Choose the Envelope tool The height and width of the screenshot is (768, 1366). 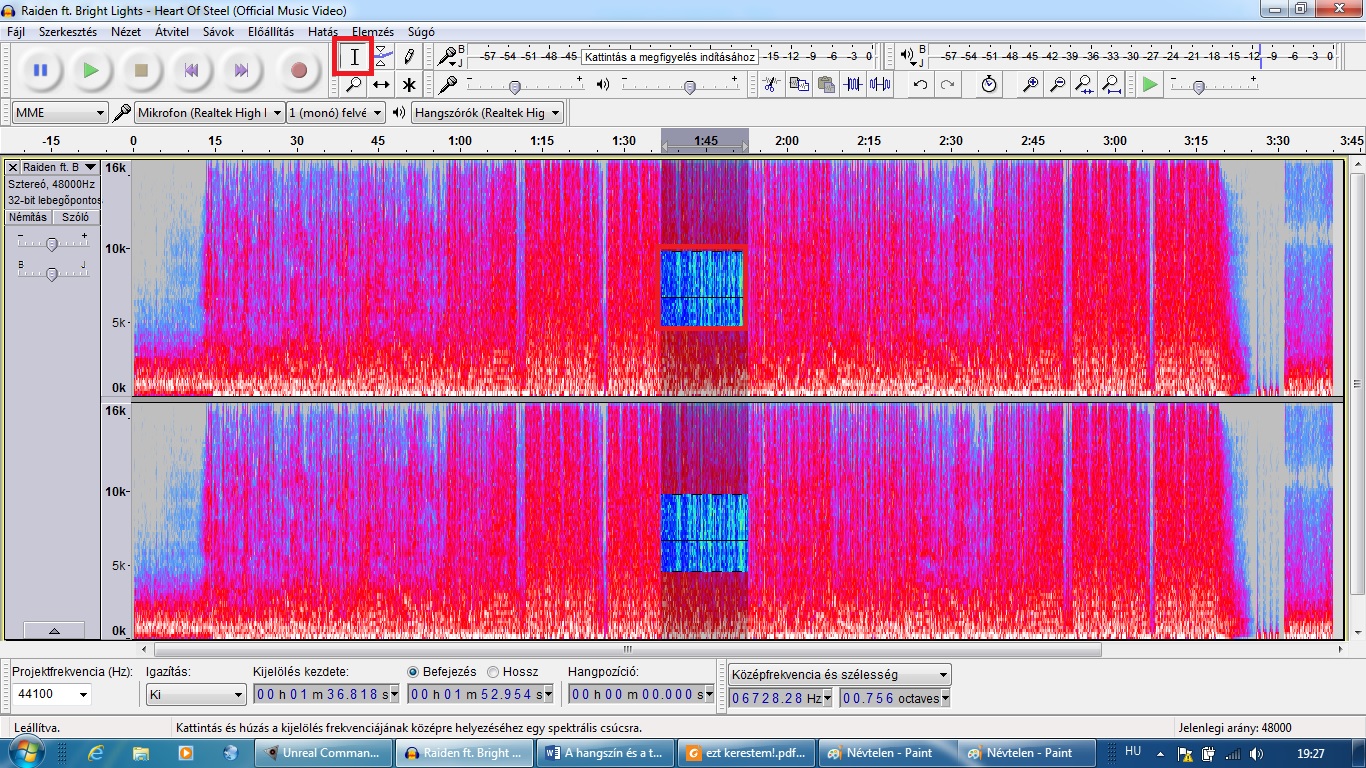381,57
